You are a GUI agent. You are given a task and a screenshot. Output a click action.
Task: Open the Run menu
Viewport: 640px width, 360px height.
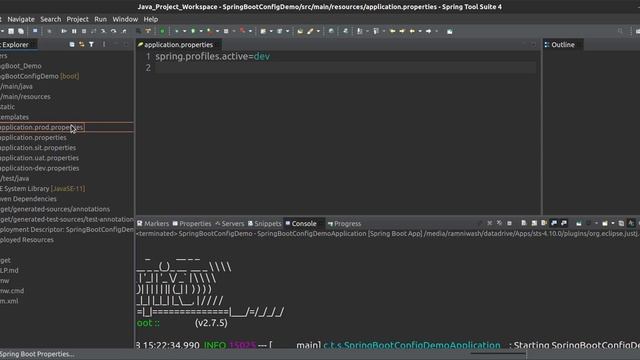click(100, 19)
